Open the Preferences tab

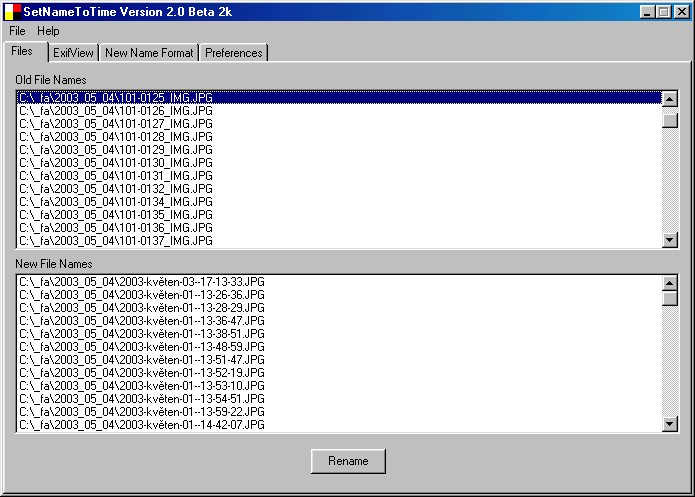tap(234, 53)
